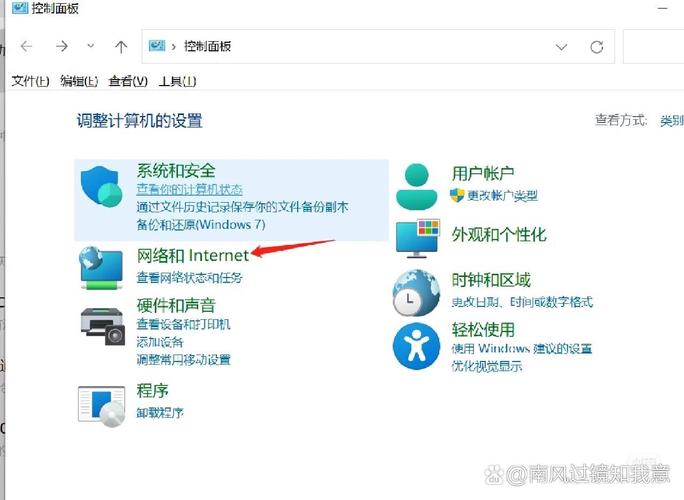Viewport: 684px width, 500px height.
Task: Open the 外观和个性化 category
Action: pyautogui.click(x=499, y=234)
